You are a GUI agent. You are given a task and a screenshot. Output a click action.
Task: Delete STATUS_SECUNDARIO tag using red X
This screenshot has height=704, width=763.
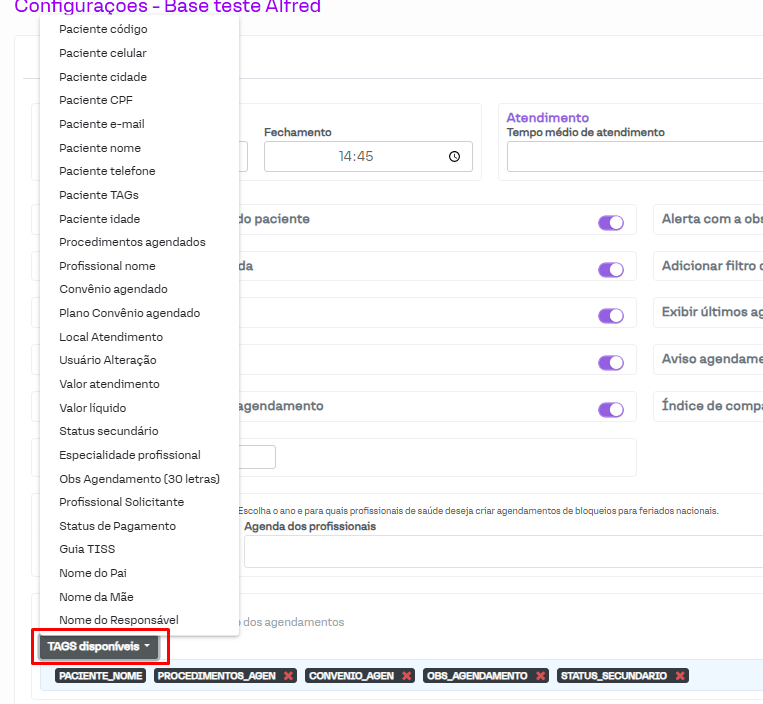click(680, 676)
